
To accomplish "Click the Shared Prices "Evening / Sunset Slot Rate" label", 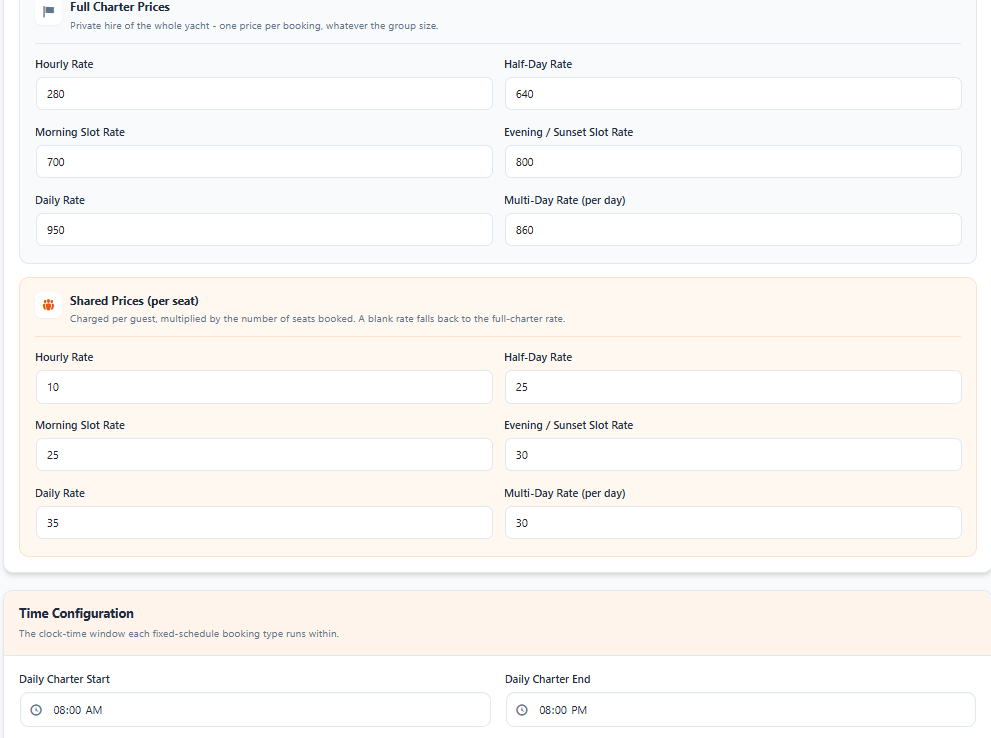I will click(569, 425).
